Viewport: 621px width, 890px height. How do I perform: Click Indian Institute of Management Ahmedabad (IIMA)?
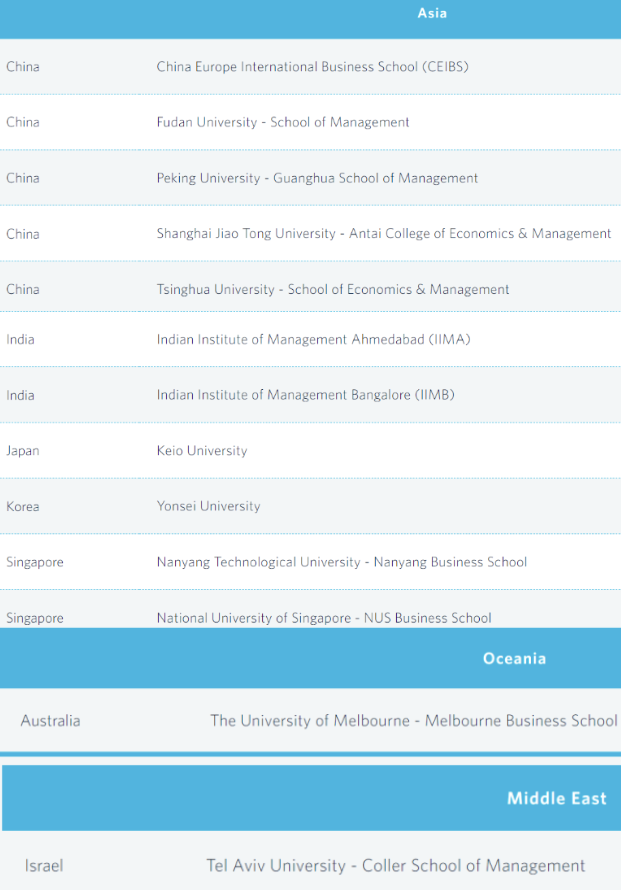(x=313, y=339)
